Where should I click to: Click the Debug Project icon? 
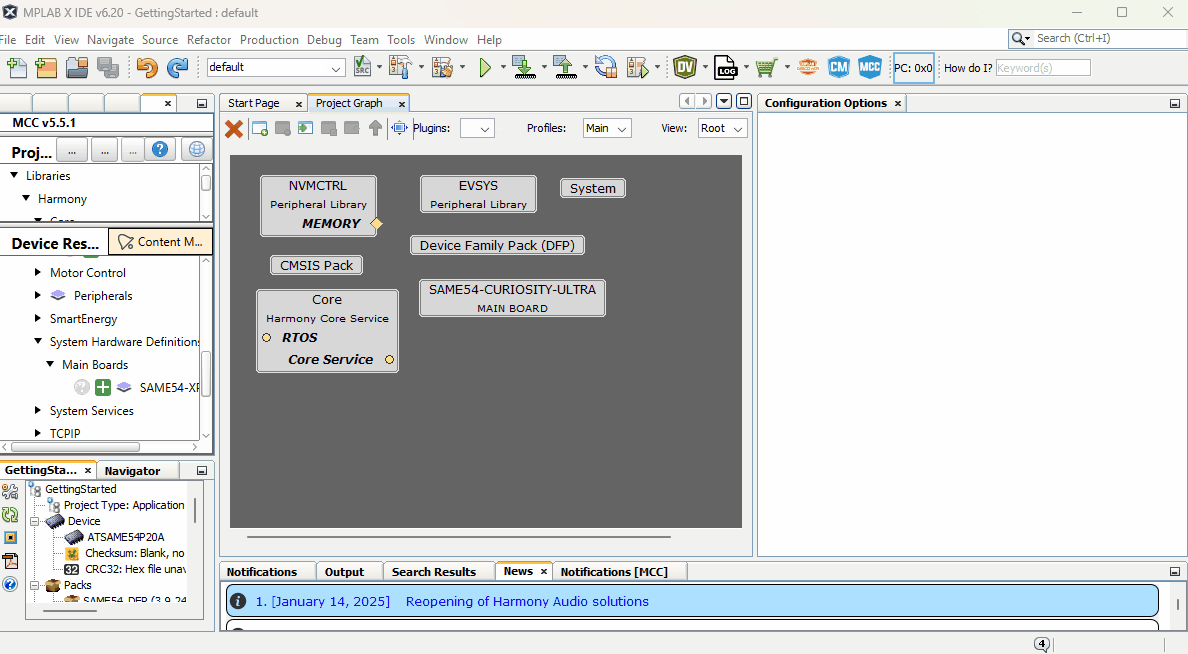click(639, 67)
